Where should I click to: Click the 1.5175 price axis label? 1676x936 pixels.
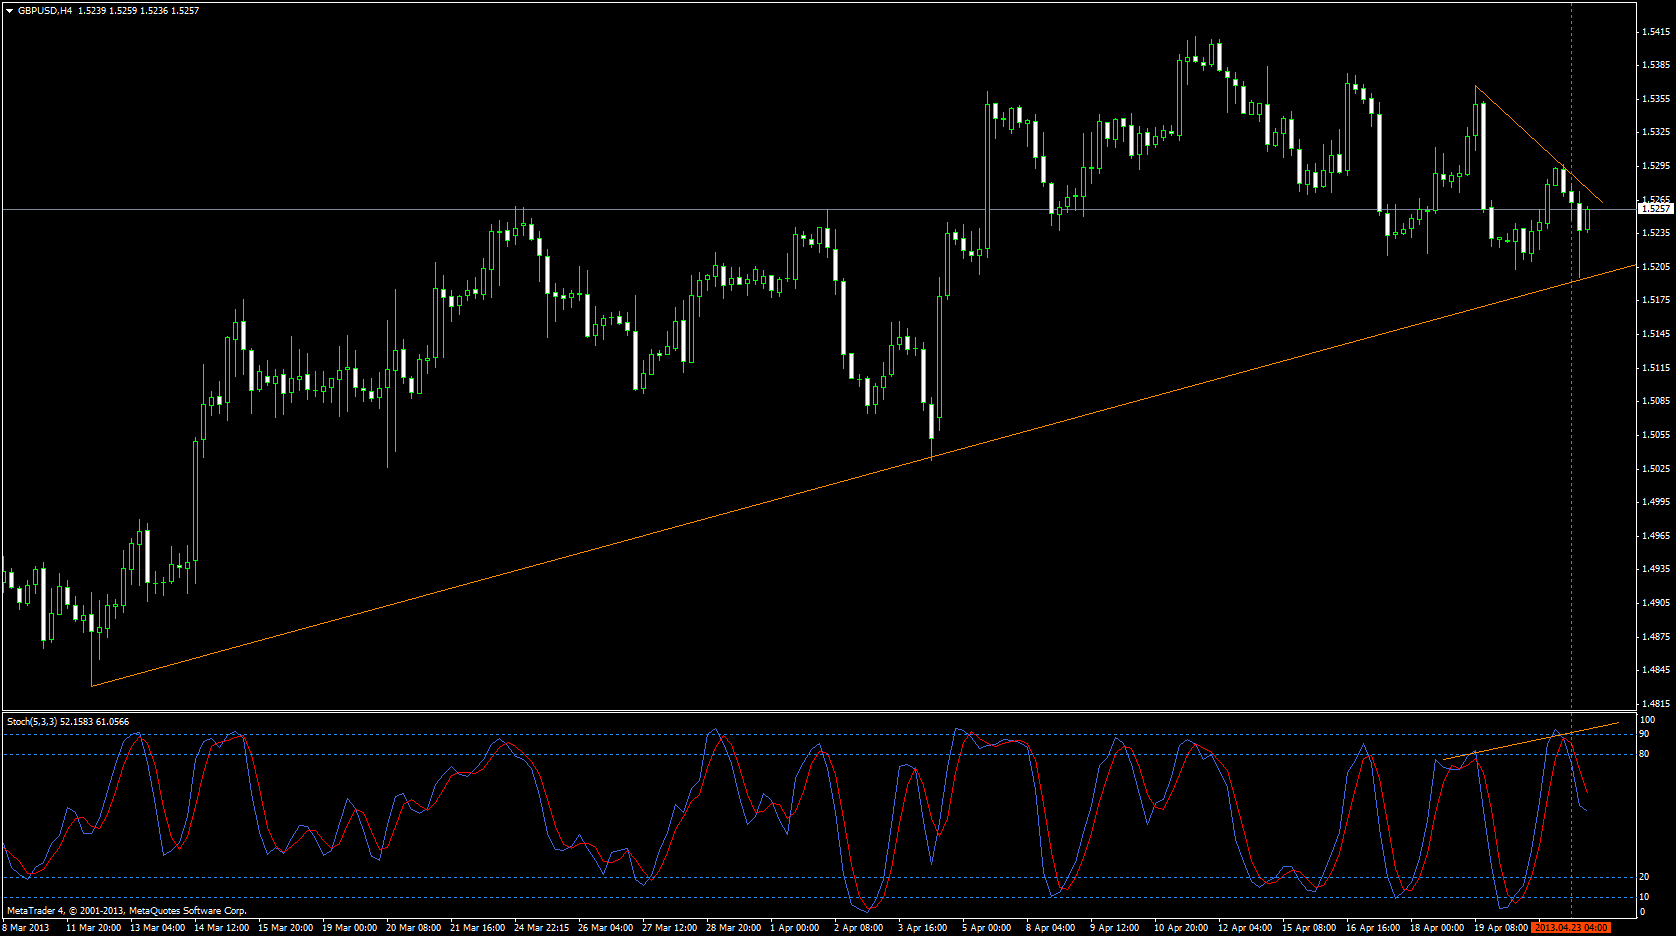pos(1655,300)
